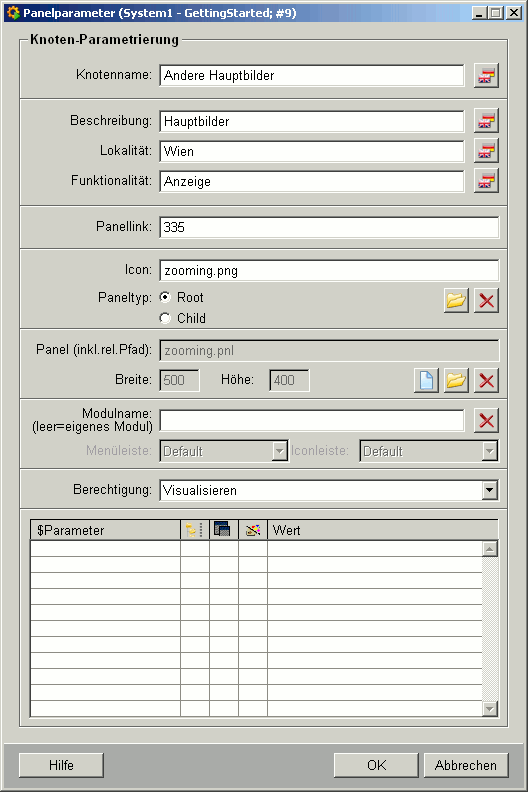528x792 pixels.
Task: Confirm with the OK button
Action: click(376, 765)
